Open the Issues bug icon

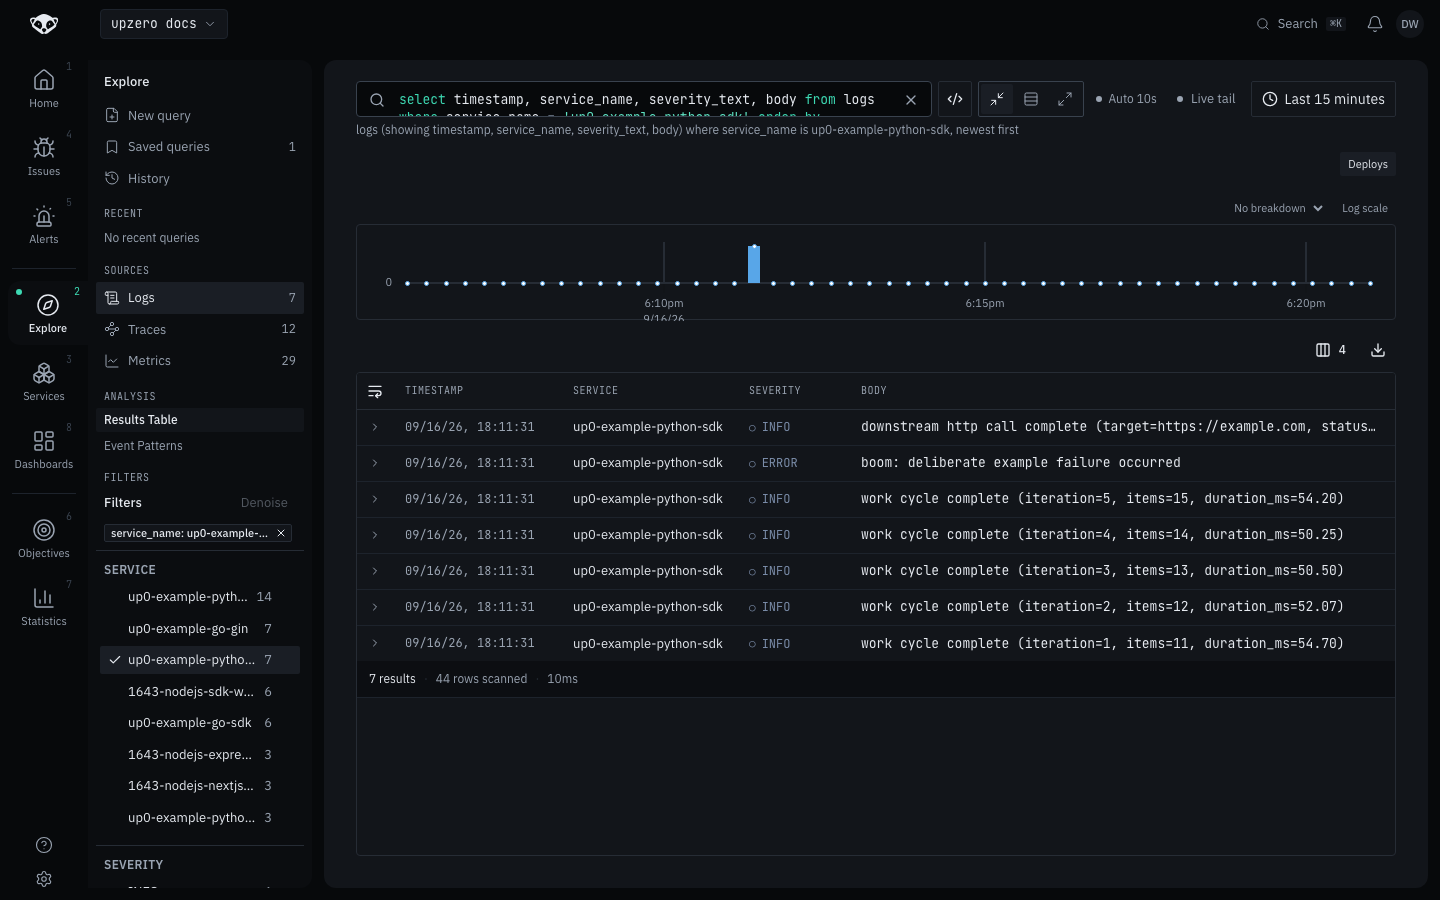coord(44,156)
